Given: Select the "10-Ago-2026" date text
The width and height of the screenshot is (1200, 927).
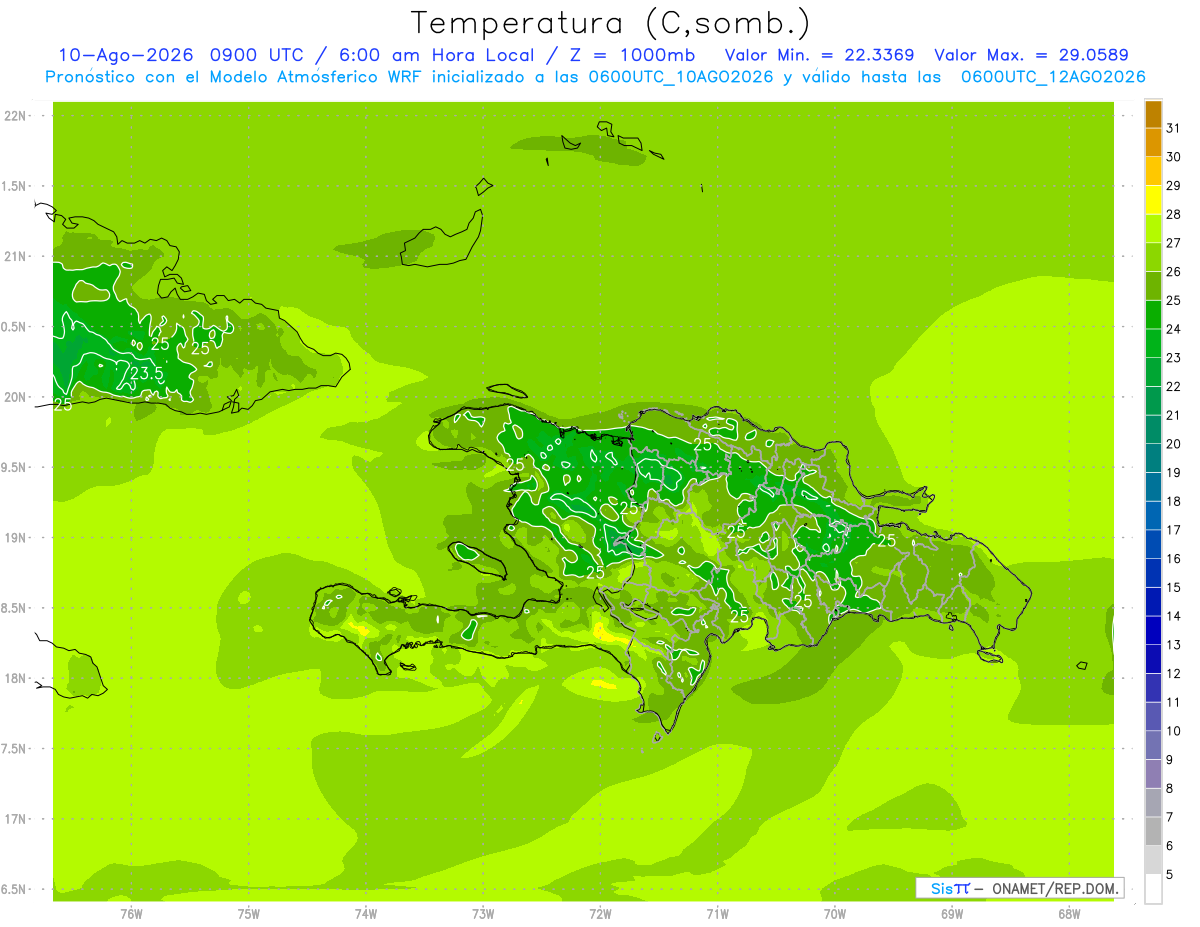Looking at the screenshot, I should coord(125,55).
